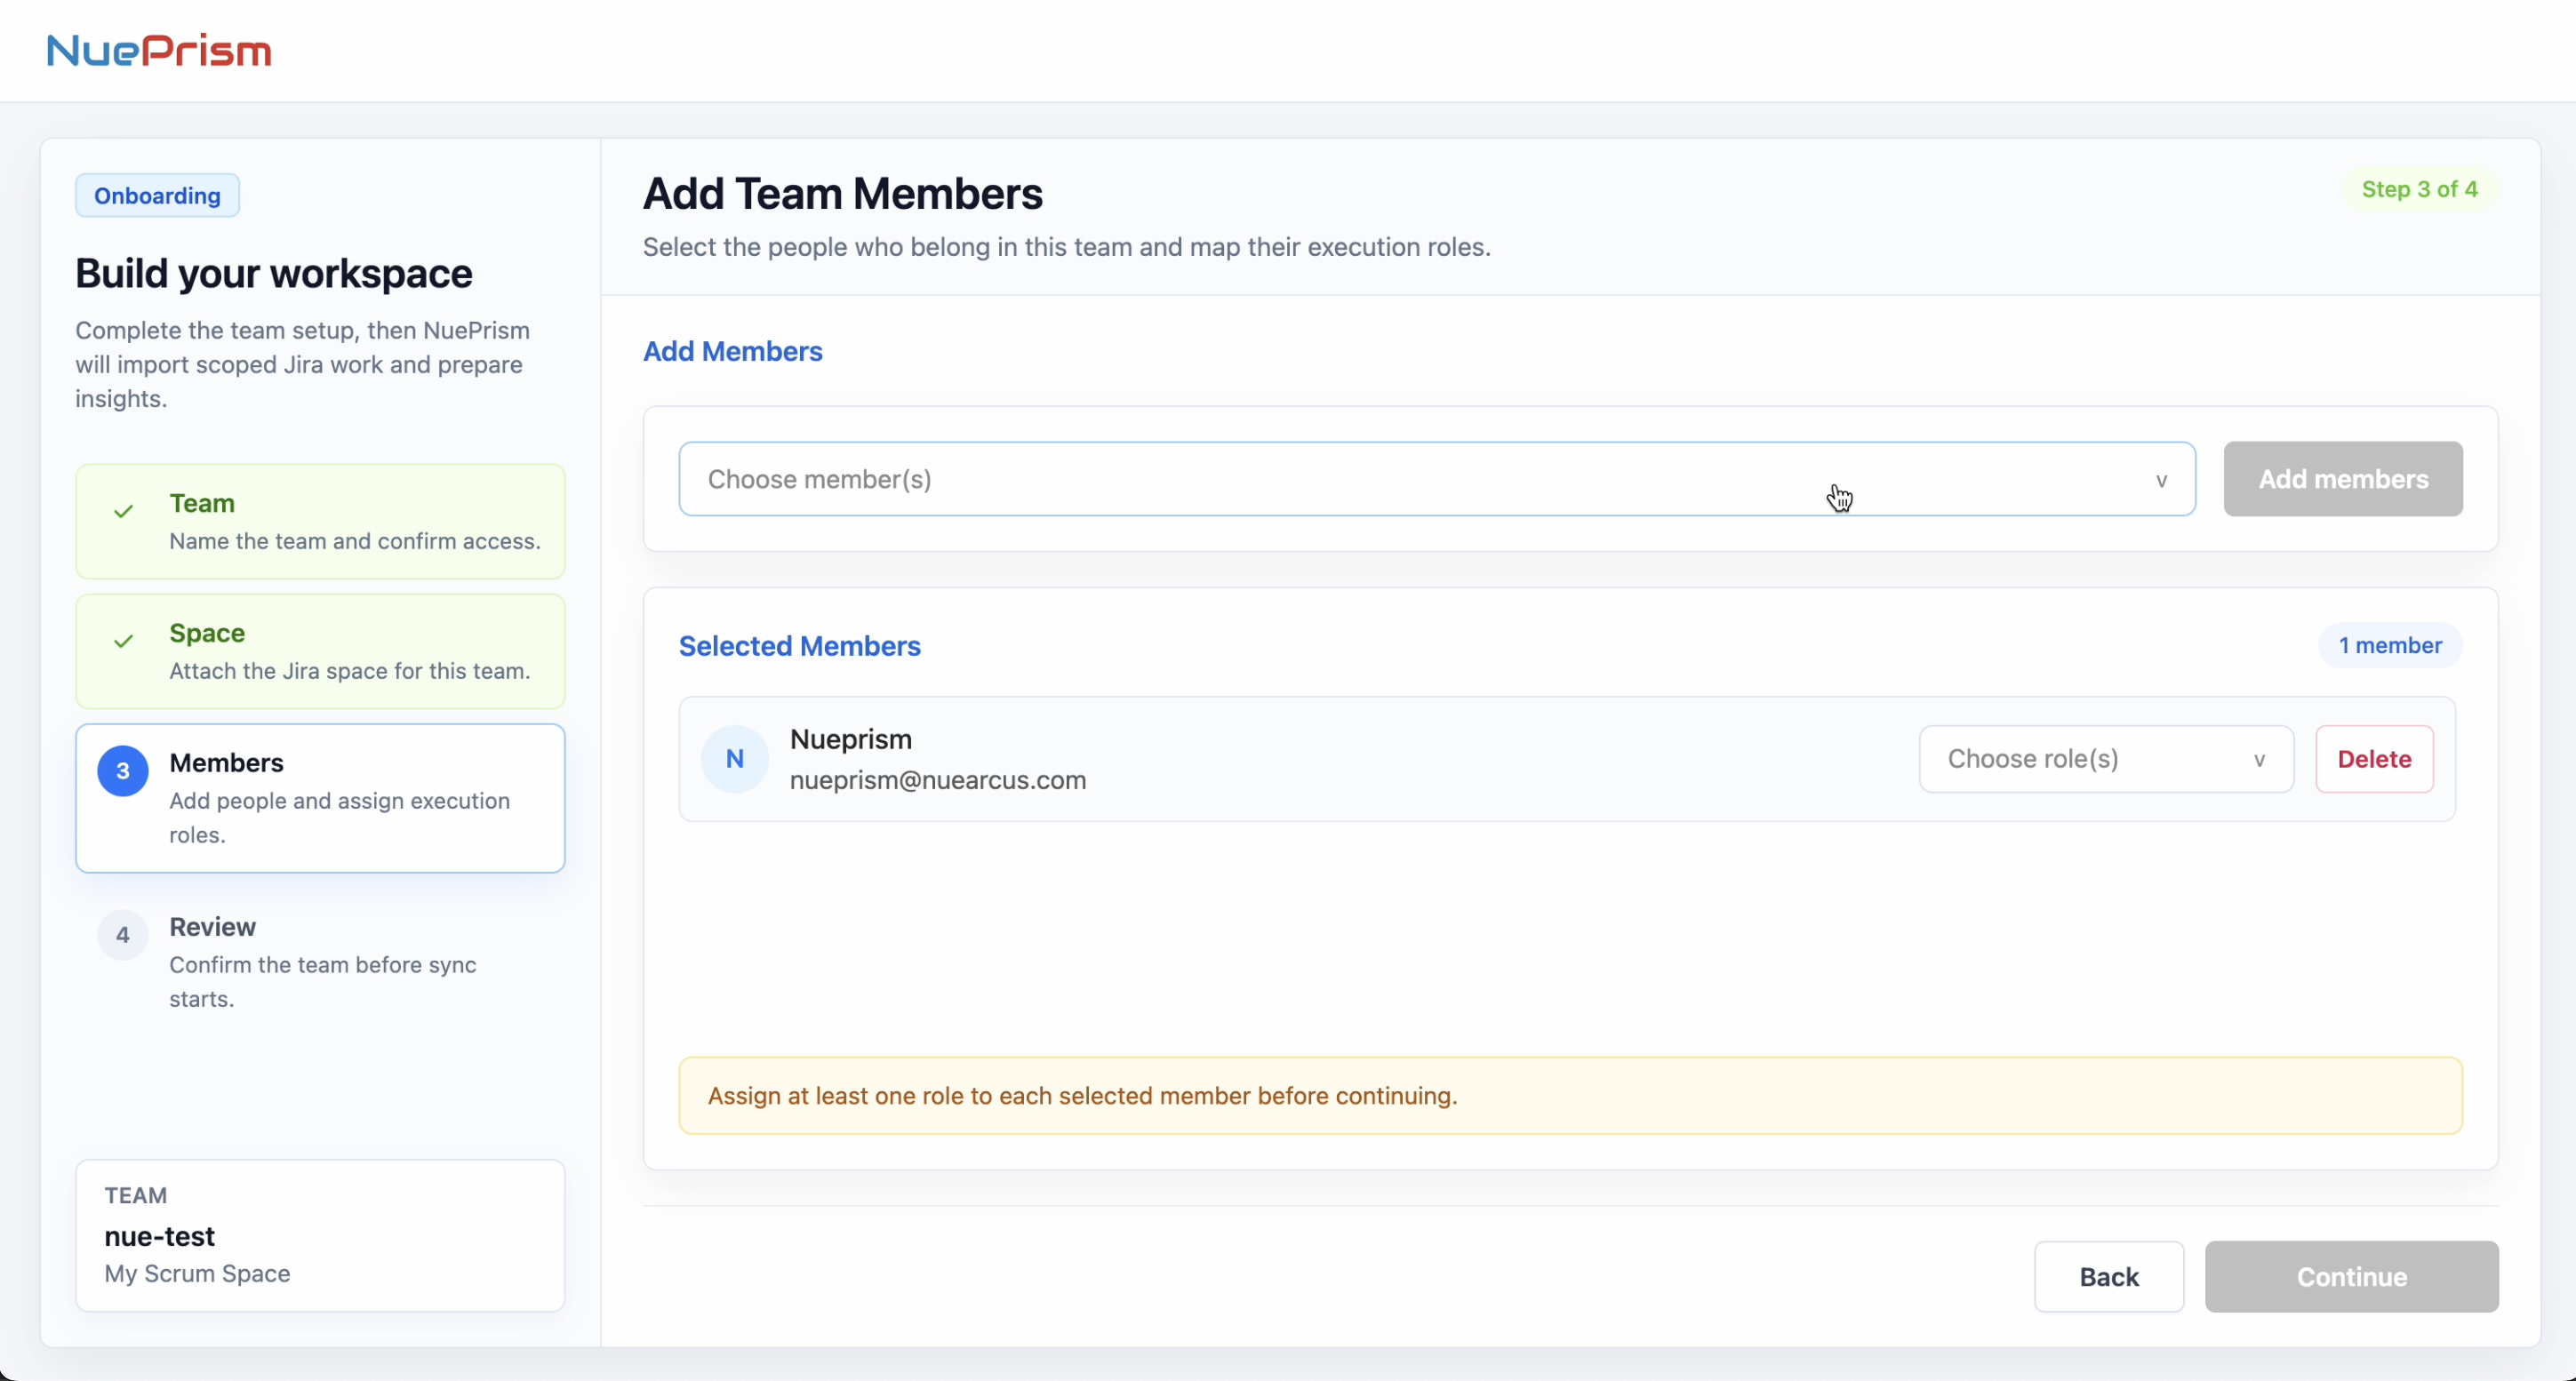Click the disabled Add members button
This screenshot has width=2576, height=1381.
click(x=2343, y=479)
